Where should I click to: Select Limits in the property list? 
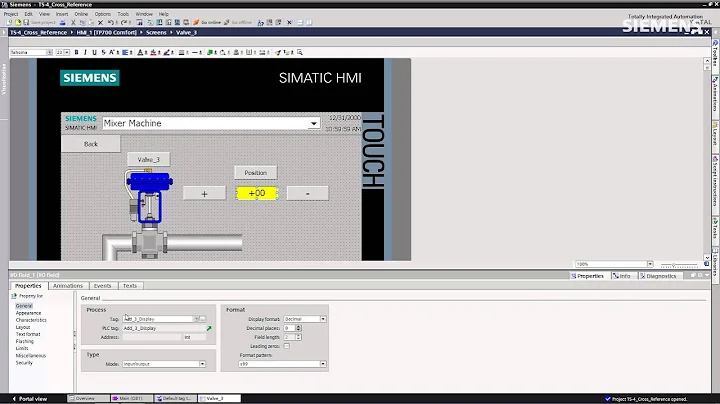(22, 348)
